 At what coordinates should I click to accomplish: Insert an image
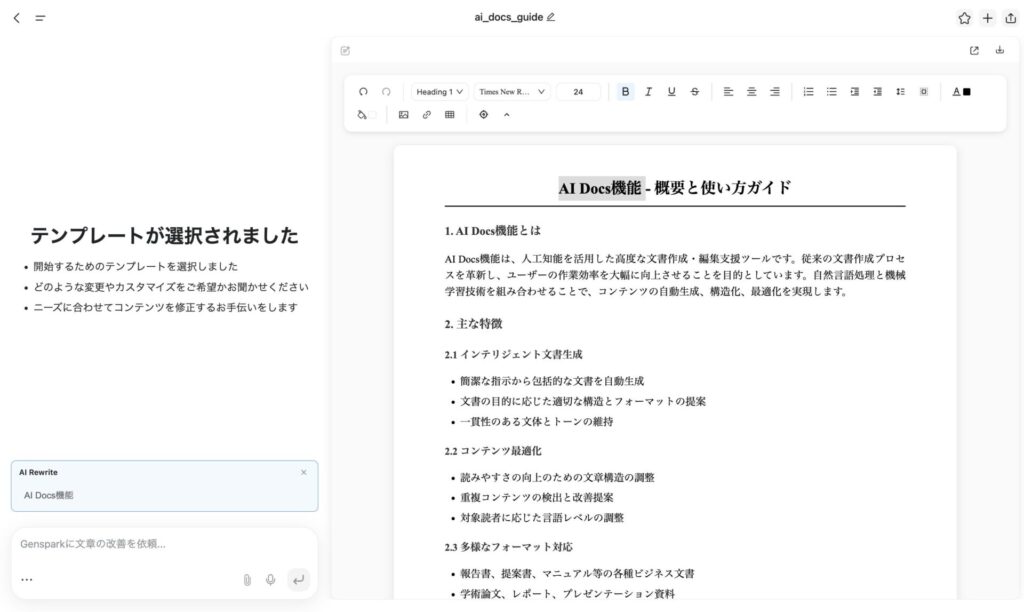[x=404, y=115]
